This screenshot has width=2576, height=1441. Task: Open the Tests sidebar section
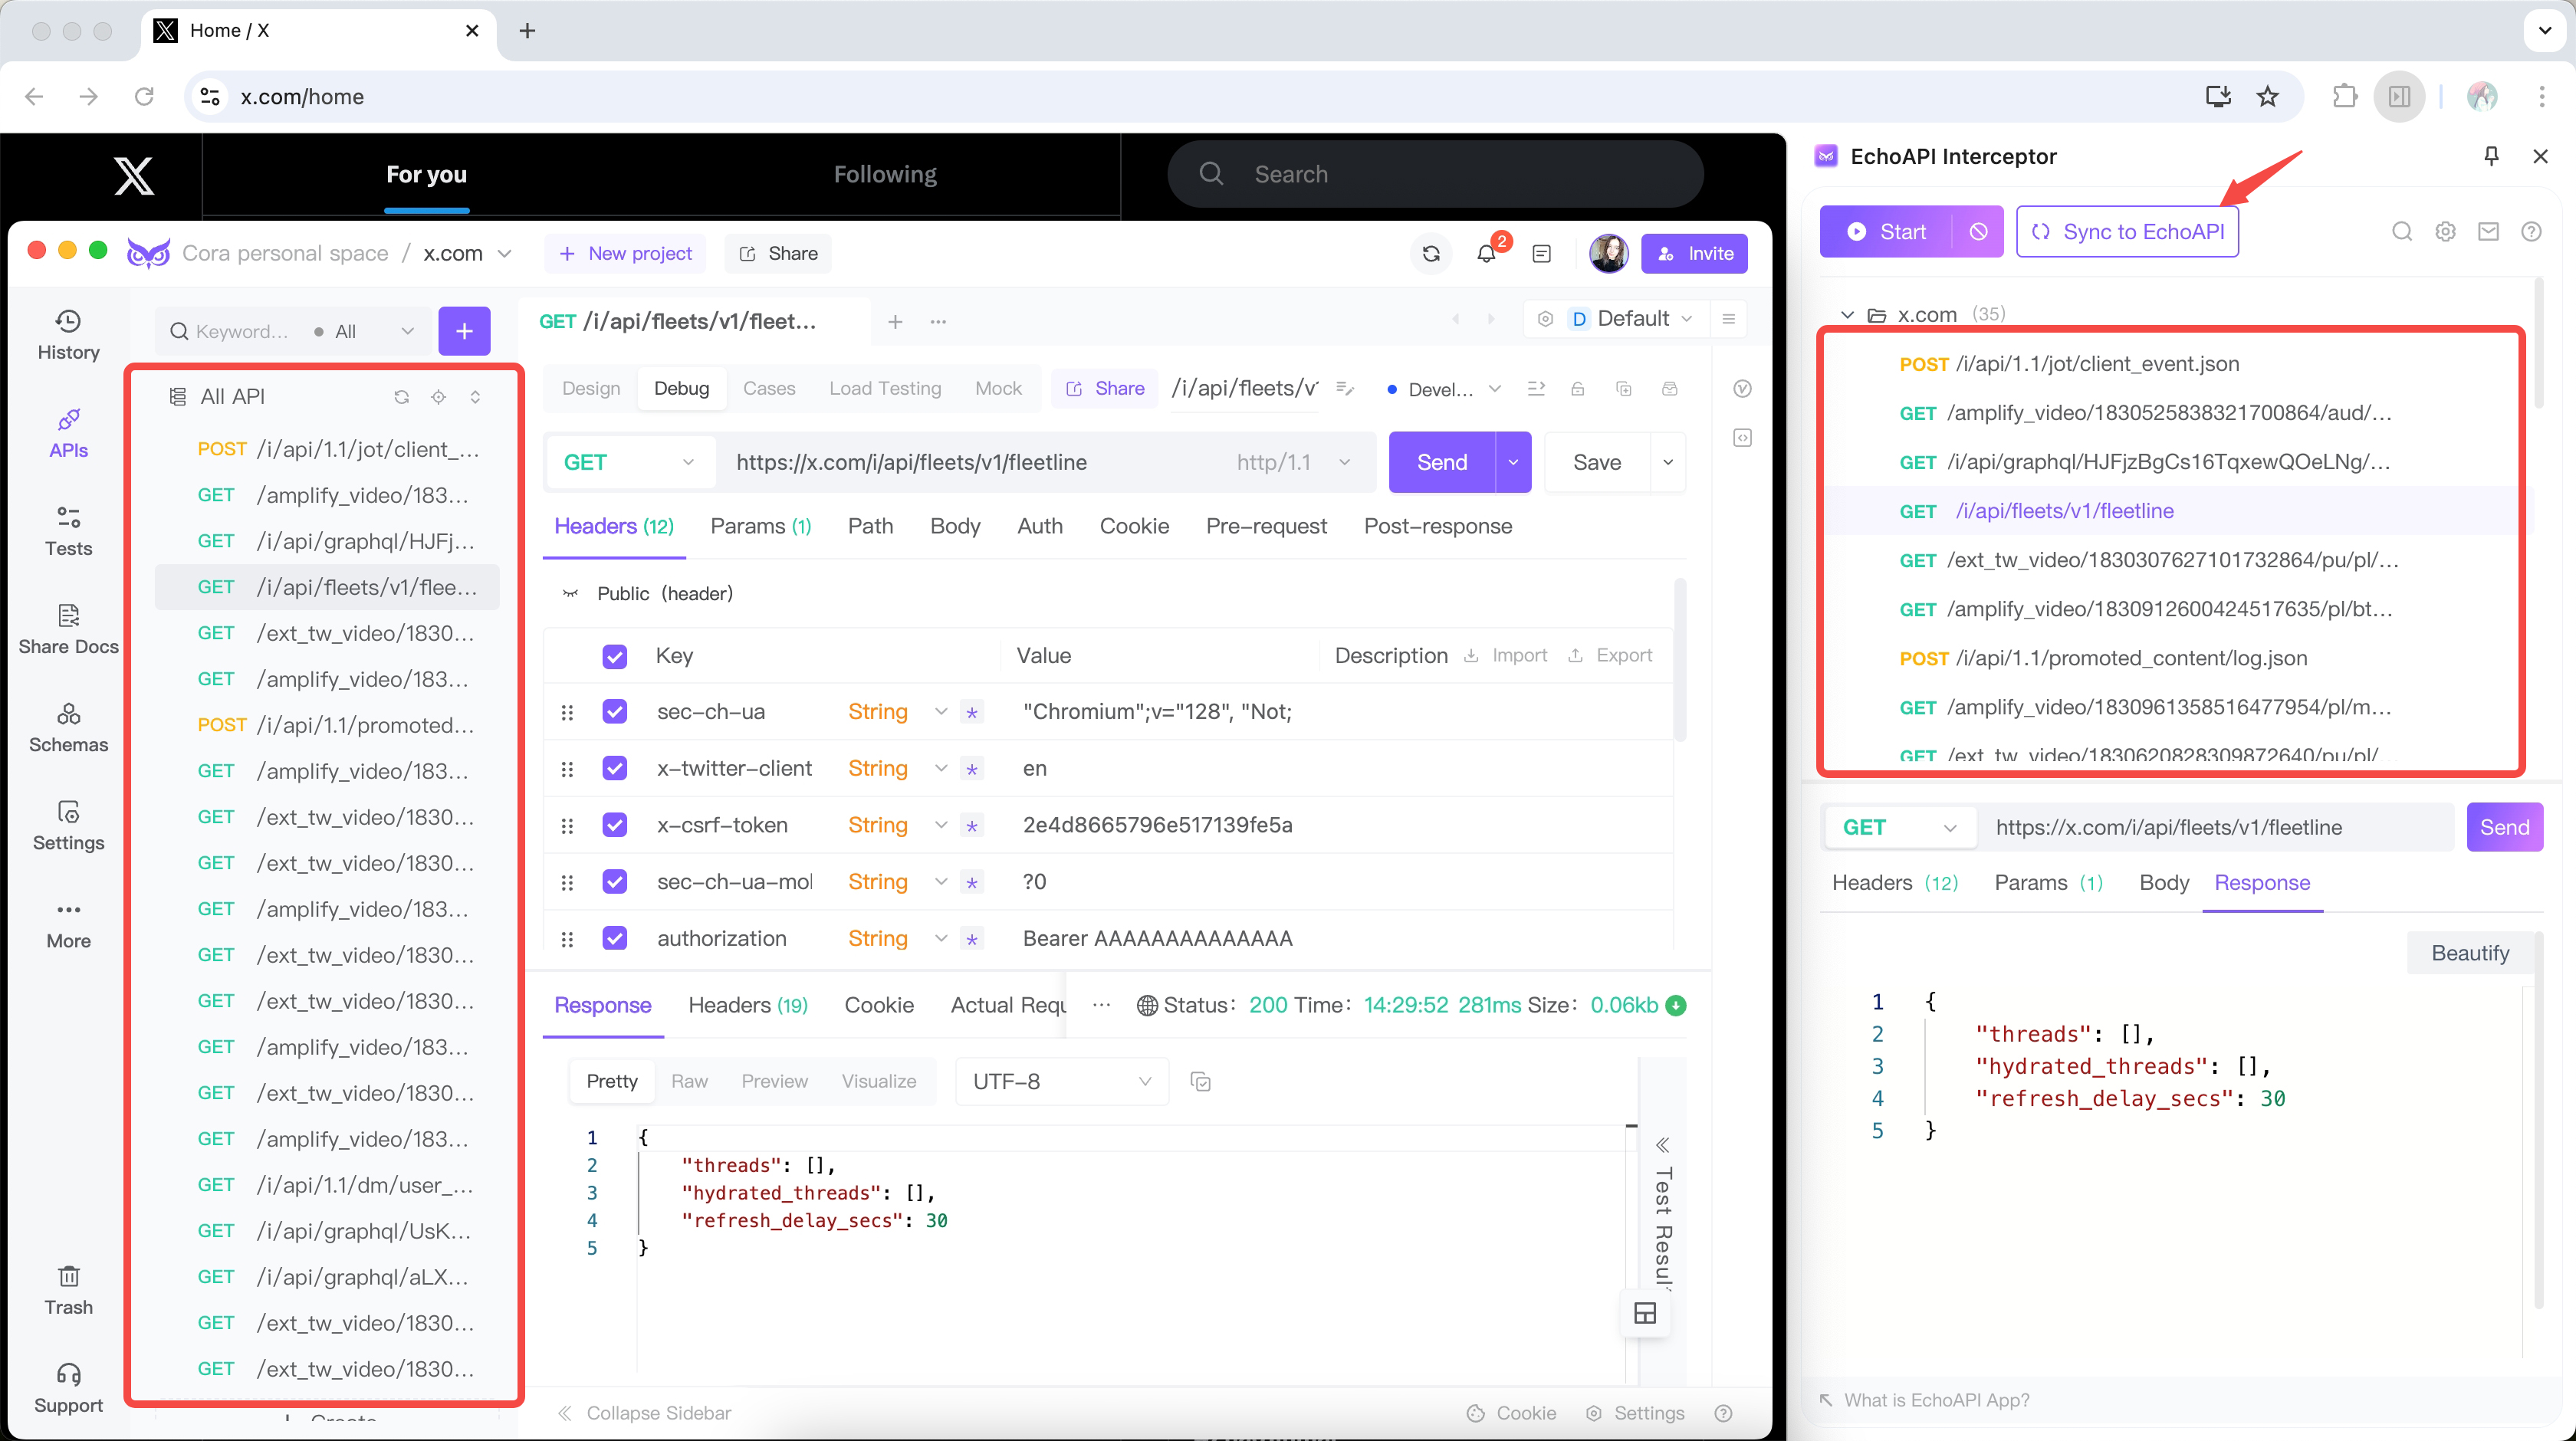[68, 530]
